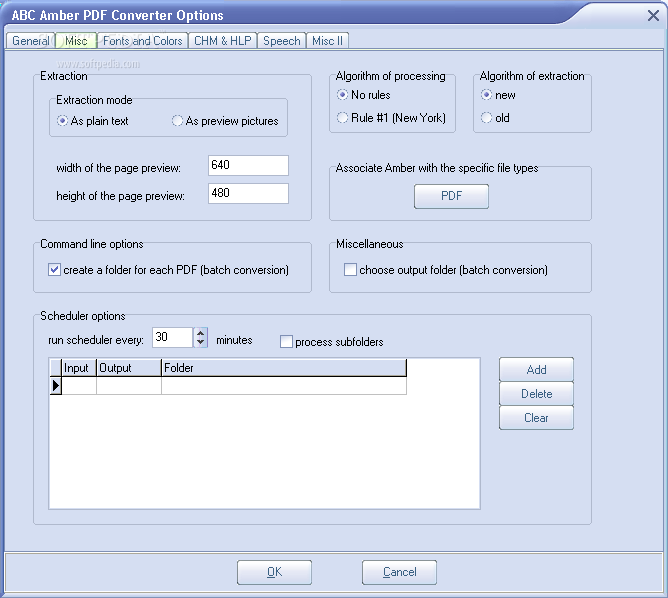Click the scheduler minutes field showing 30
This screenshot has height=598, width=668.
click(173, 337)
